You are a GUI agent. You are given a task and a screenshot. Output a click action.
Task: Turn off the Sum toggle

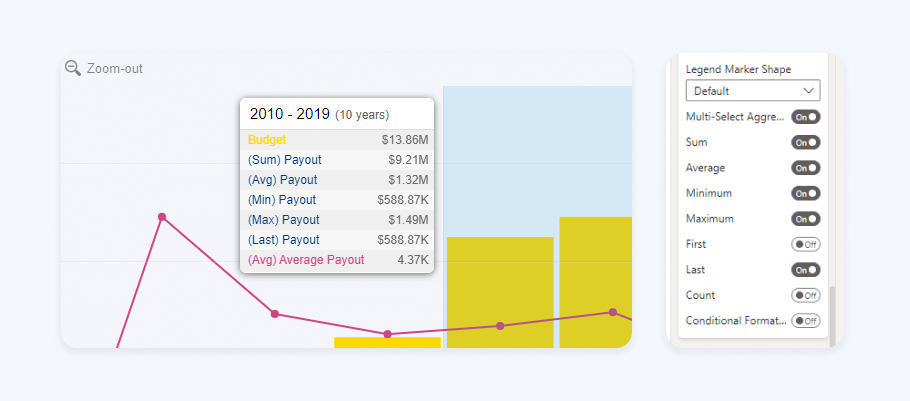tap(805, 142)
